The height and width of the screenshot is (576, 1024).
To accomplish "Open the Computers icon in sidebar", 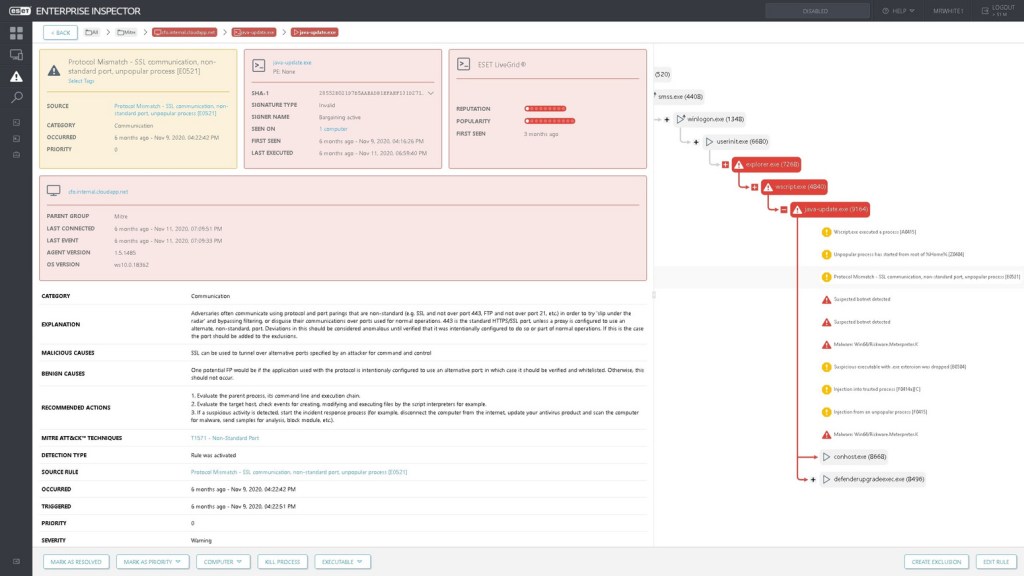I will tap(16, 55).
